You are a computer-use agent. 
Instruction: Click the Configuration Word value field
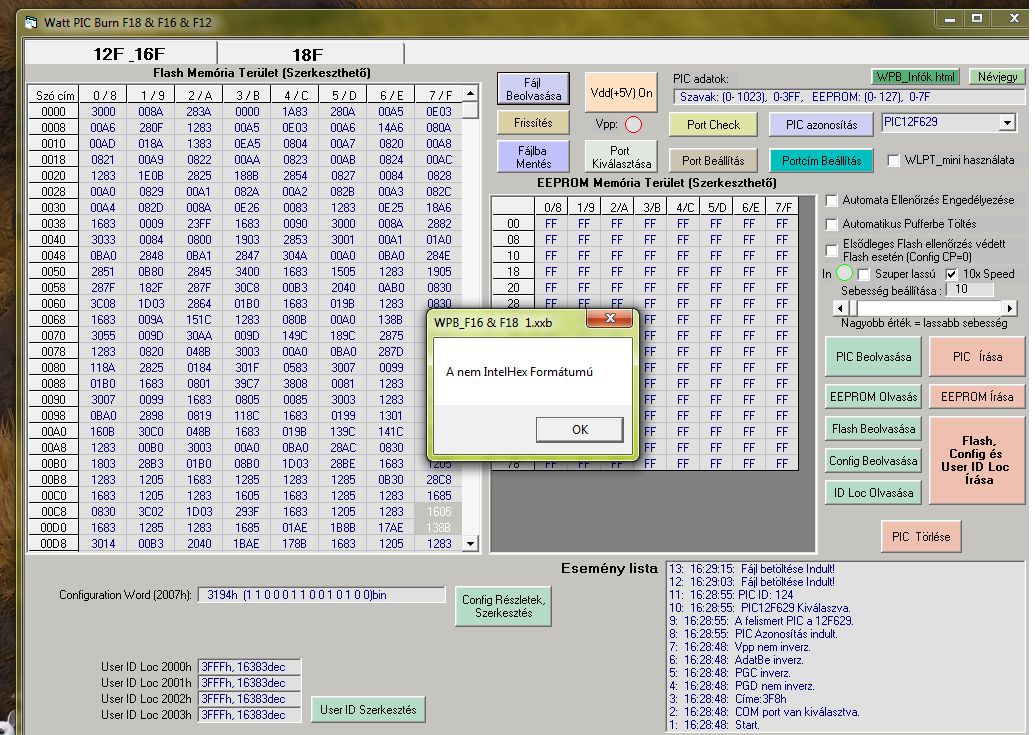[x=321, y=594]
